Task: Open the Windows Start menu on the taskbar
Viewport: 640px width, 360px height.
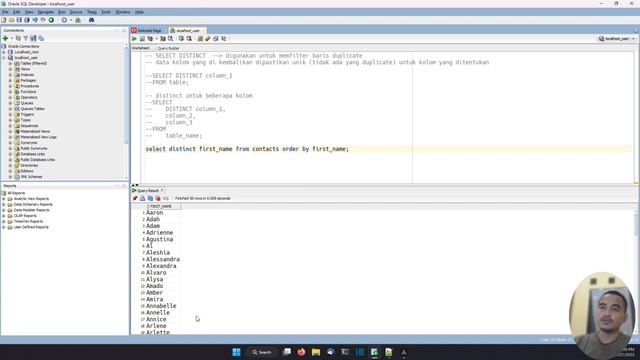Action: point(236,352)
